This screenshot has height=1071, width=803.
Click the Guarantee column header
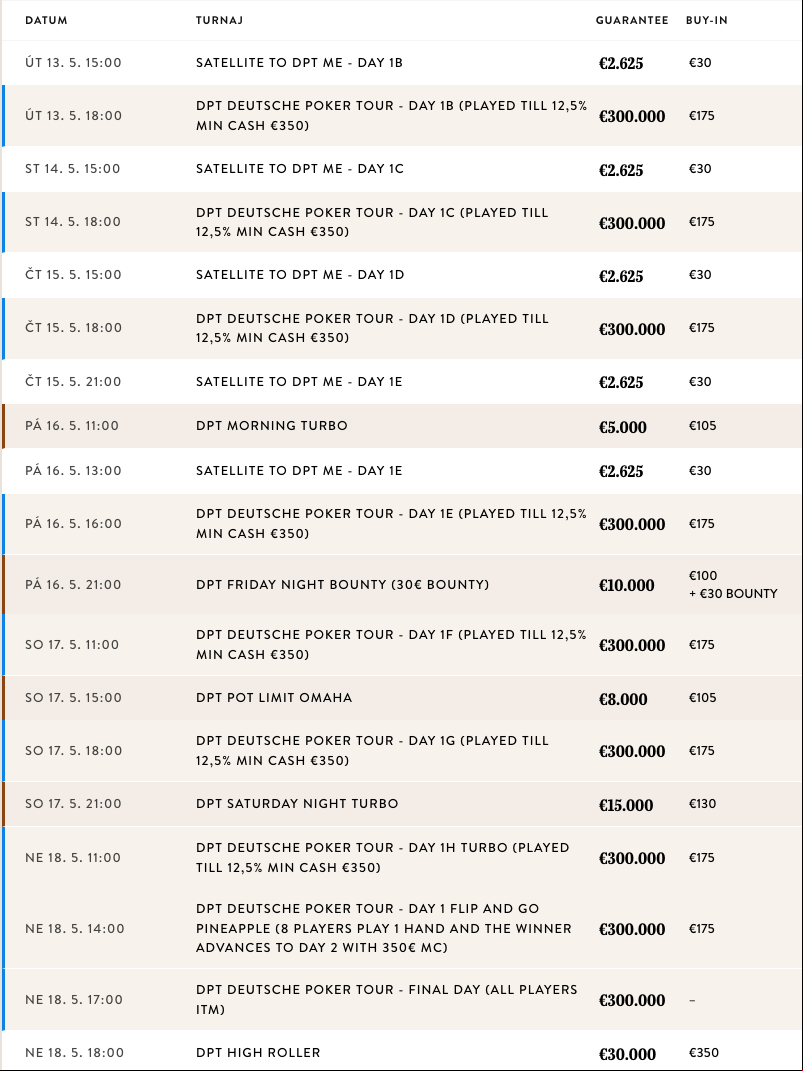632,20
